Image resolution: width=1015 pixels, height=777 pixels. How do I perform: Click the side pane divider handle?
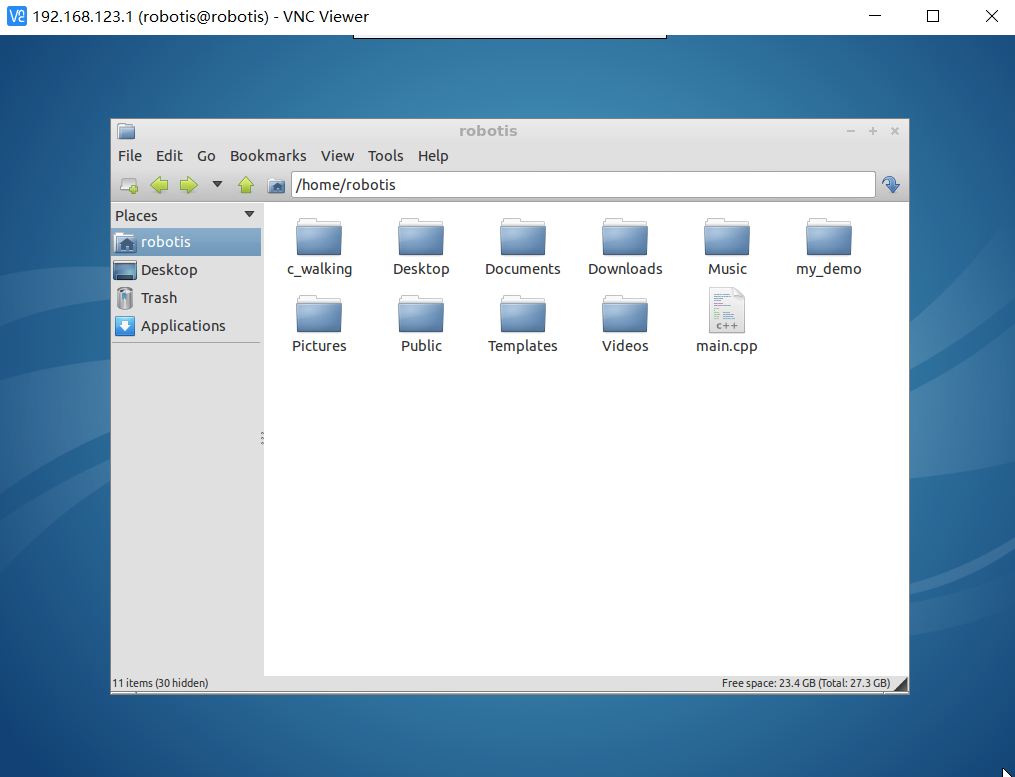(x=262, y=438)
